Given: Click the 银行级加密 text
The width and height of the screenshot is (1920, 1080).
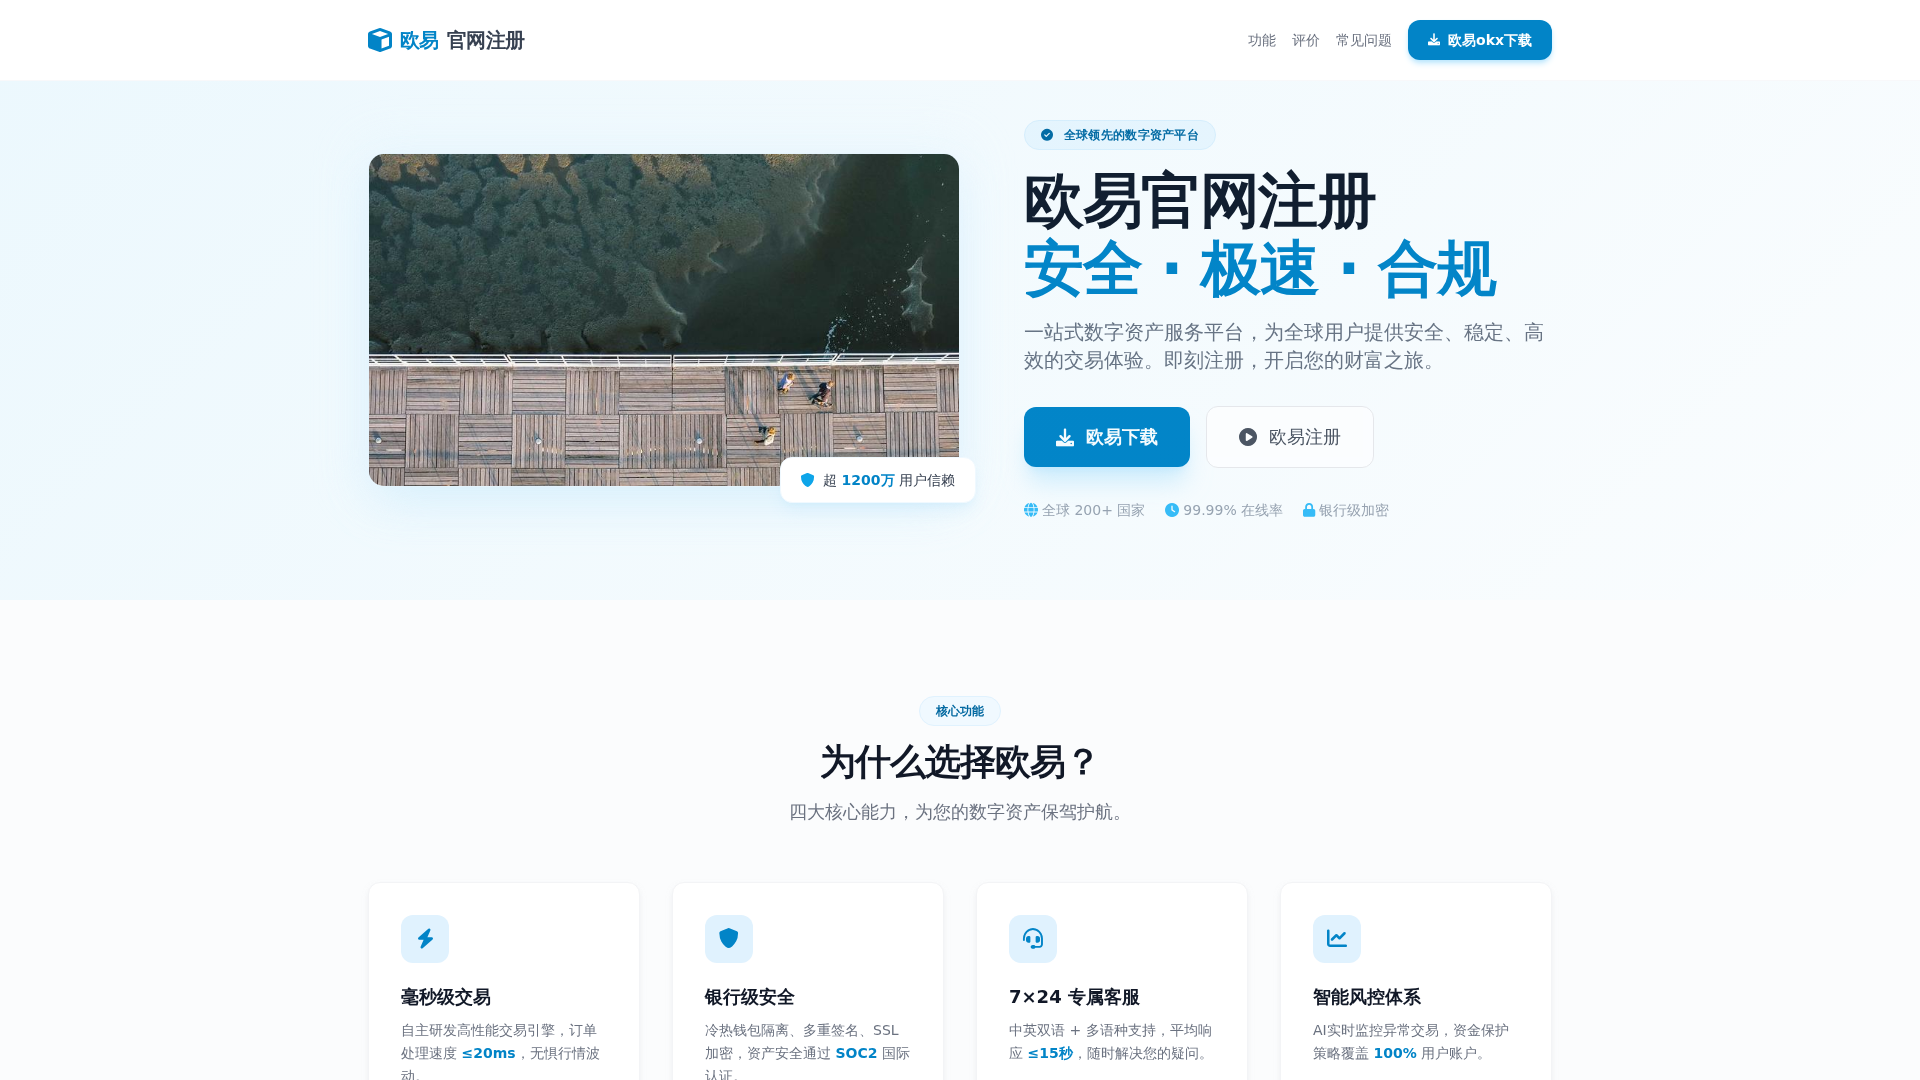Looking at the screenshot, I should [1354, 510].
